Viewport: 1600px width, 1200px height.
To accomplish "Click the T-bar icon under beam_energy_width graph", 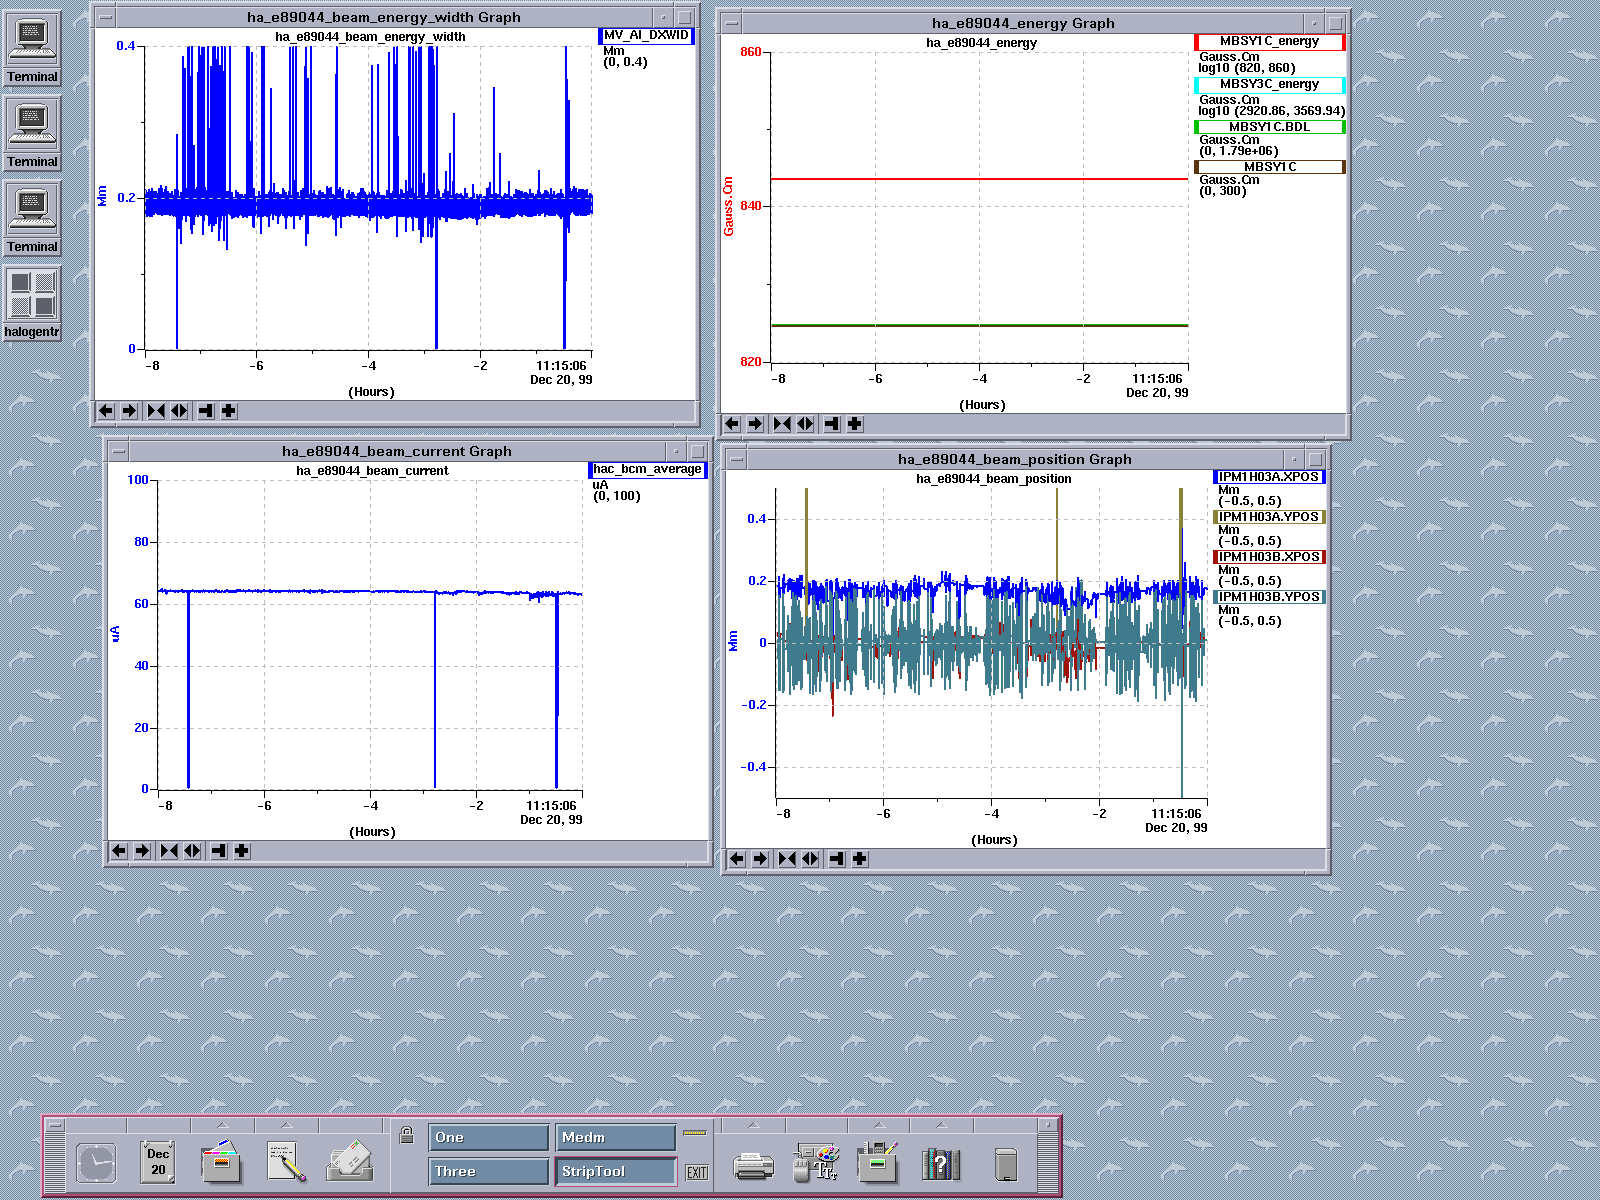I will 206,411.
